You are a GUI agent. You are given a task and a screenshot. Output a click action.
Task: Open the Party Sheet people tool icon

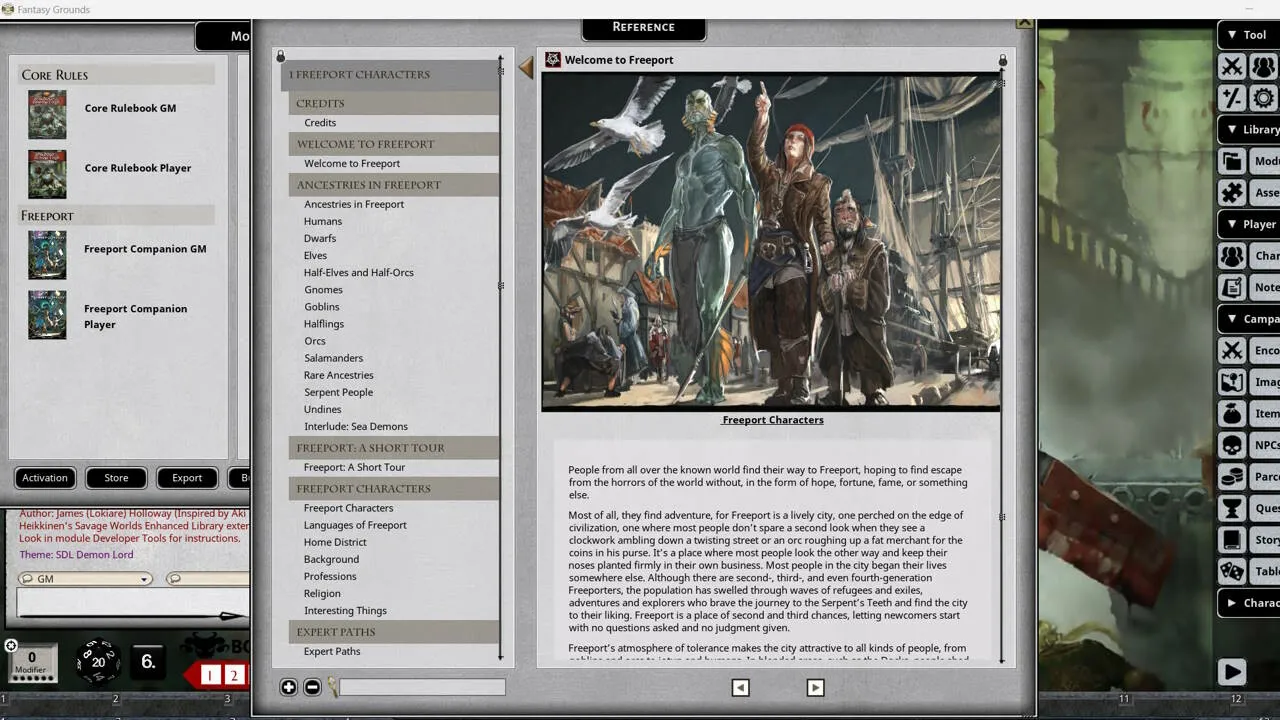click(x=1264, y=66)
